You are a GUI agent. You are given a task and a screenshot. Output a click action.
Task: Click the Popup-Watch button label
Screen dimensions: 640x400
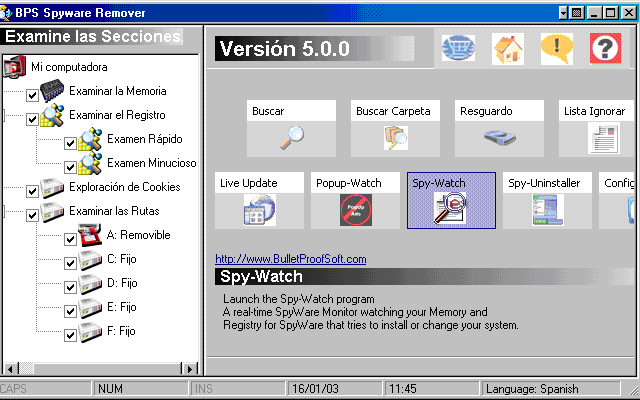(x=349, y=183)
